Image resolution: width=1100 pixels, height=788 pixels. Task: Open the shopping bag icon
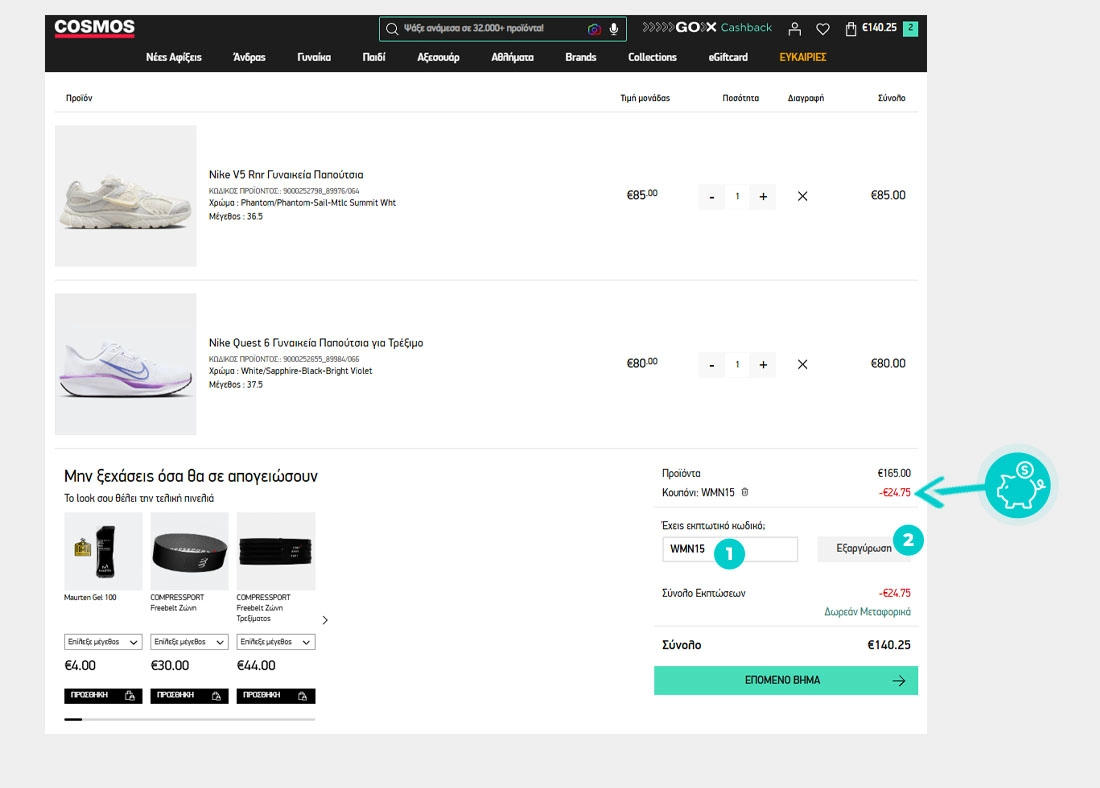[850, 29]
